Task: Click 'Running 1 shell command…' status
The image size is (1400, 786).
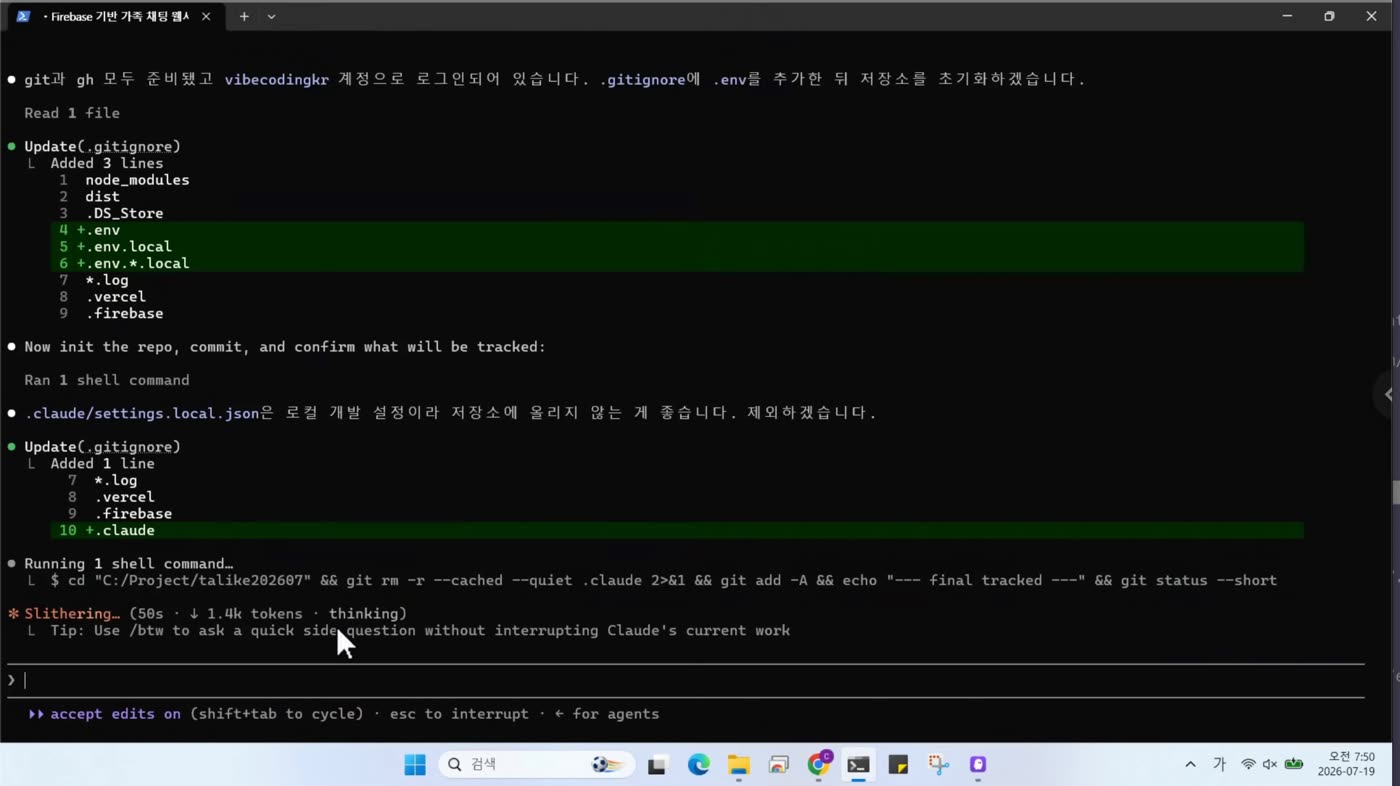Action: pyautogui.click(x=128, y=563)
